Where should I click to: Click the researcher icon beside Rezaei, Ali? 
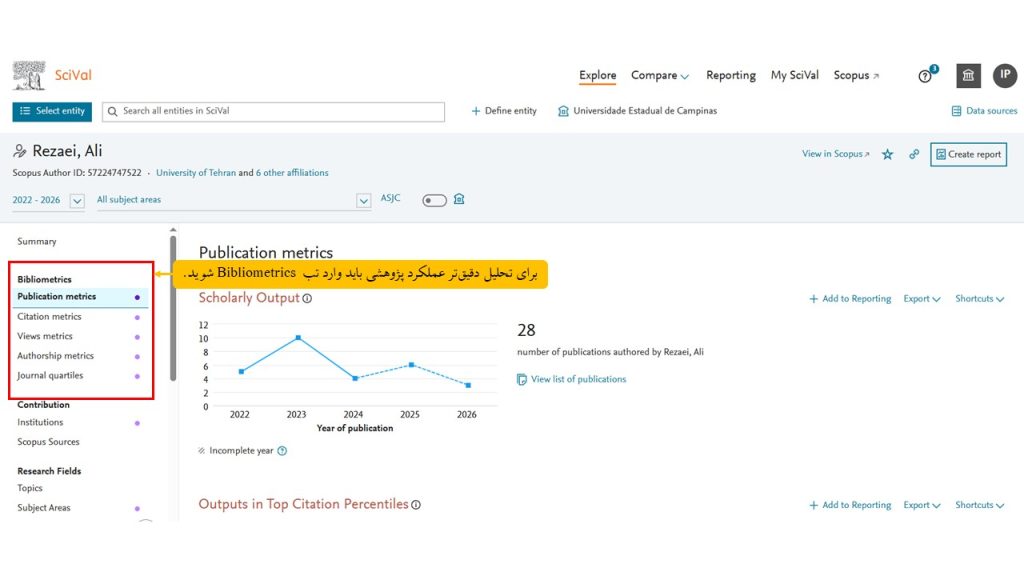point(20,152)
